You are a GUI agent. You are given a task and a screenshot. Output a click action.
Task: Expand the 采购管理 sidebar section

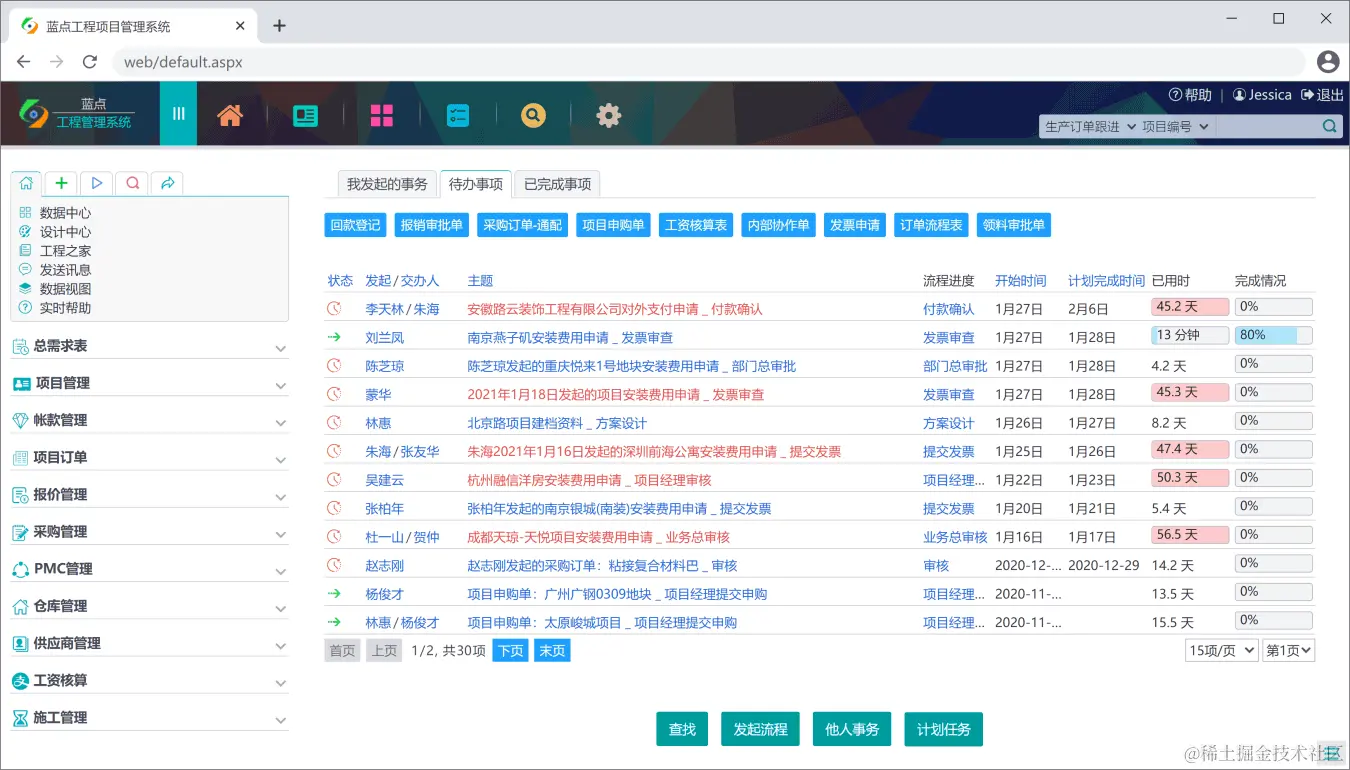pyautogui.click(x=150, y=532)
